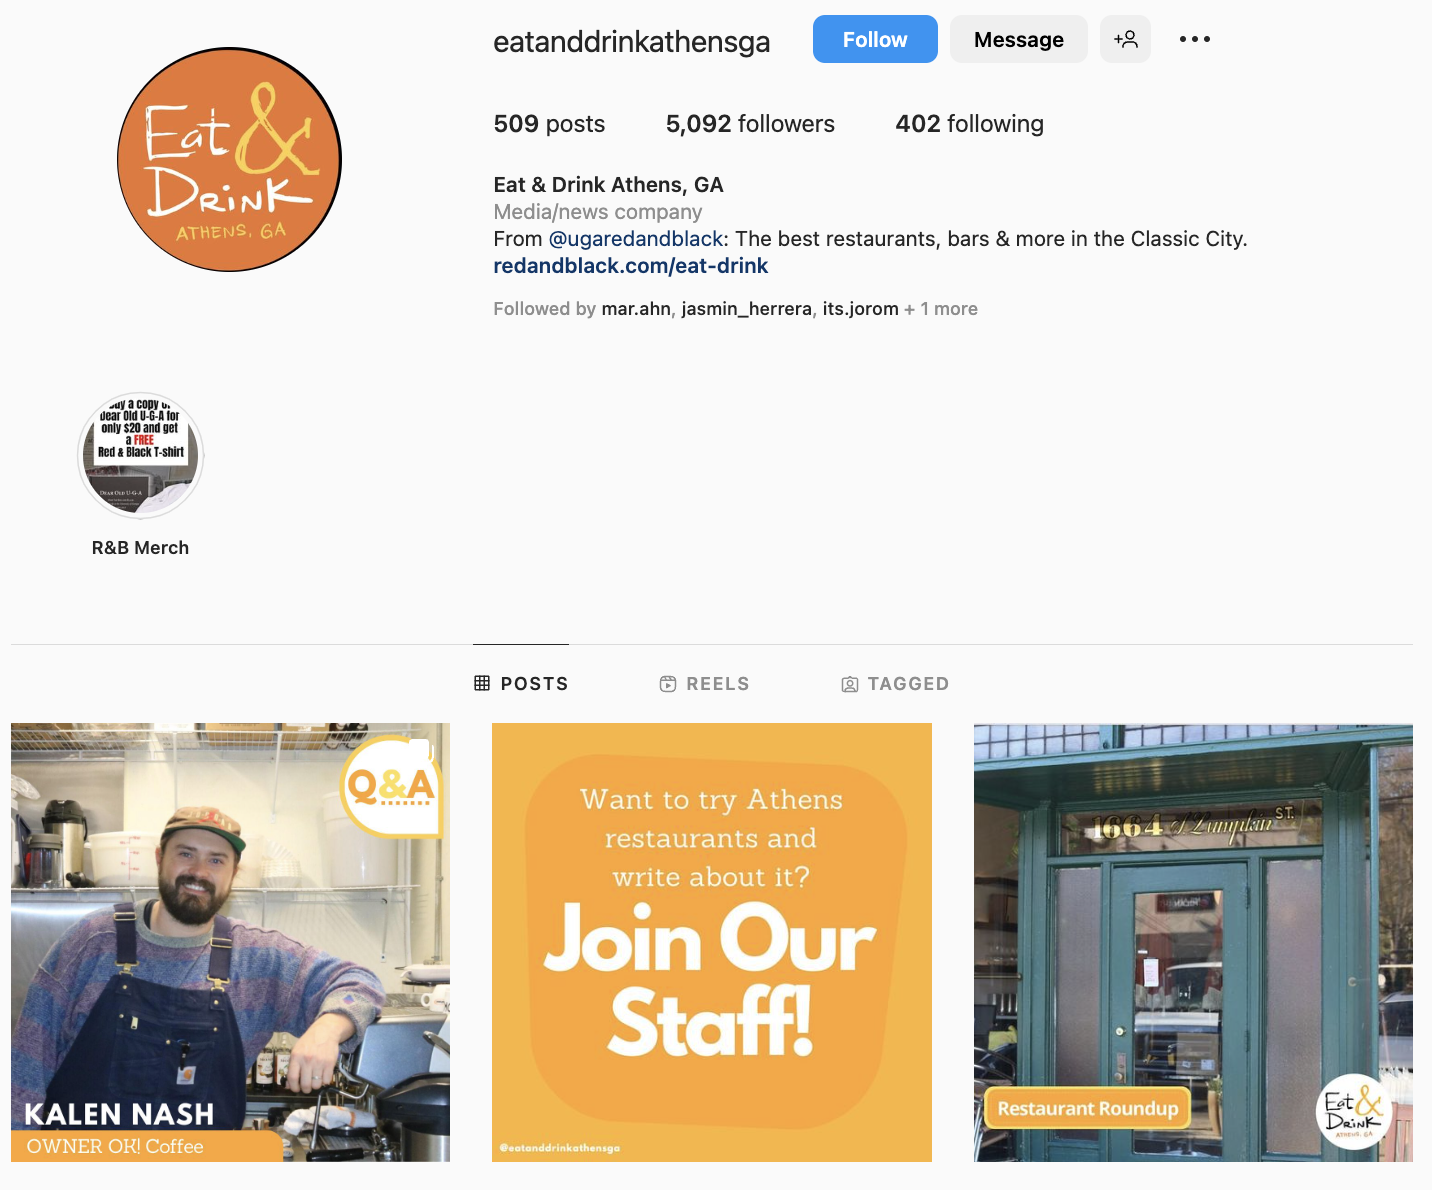The height and width of the screenshot is (1190, 1432).
Task: Click the Eat & Drink profile picture
Action: coord(229,159)
